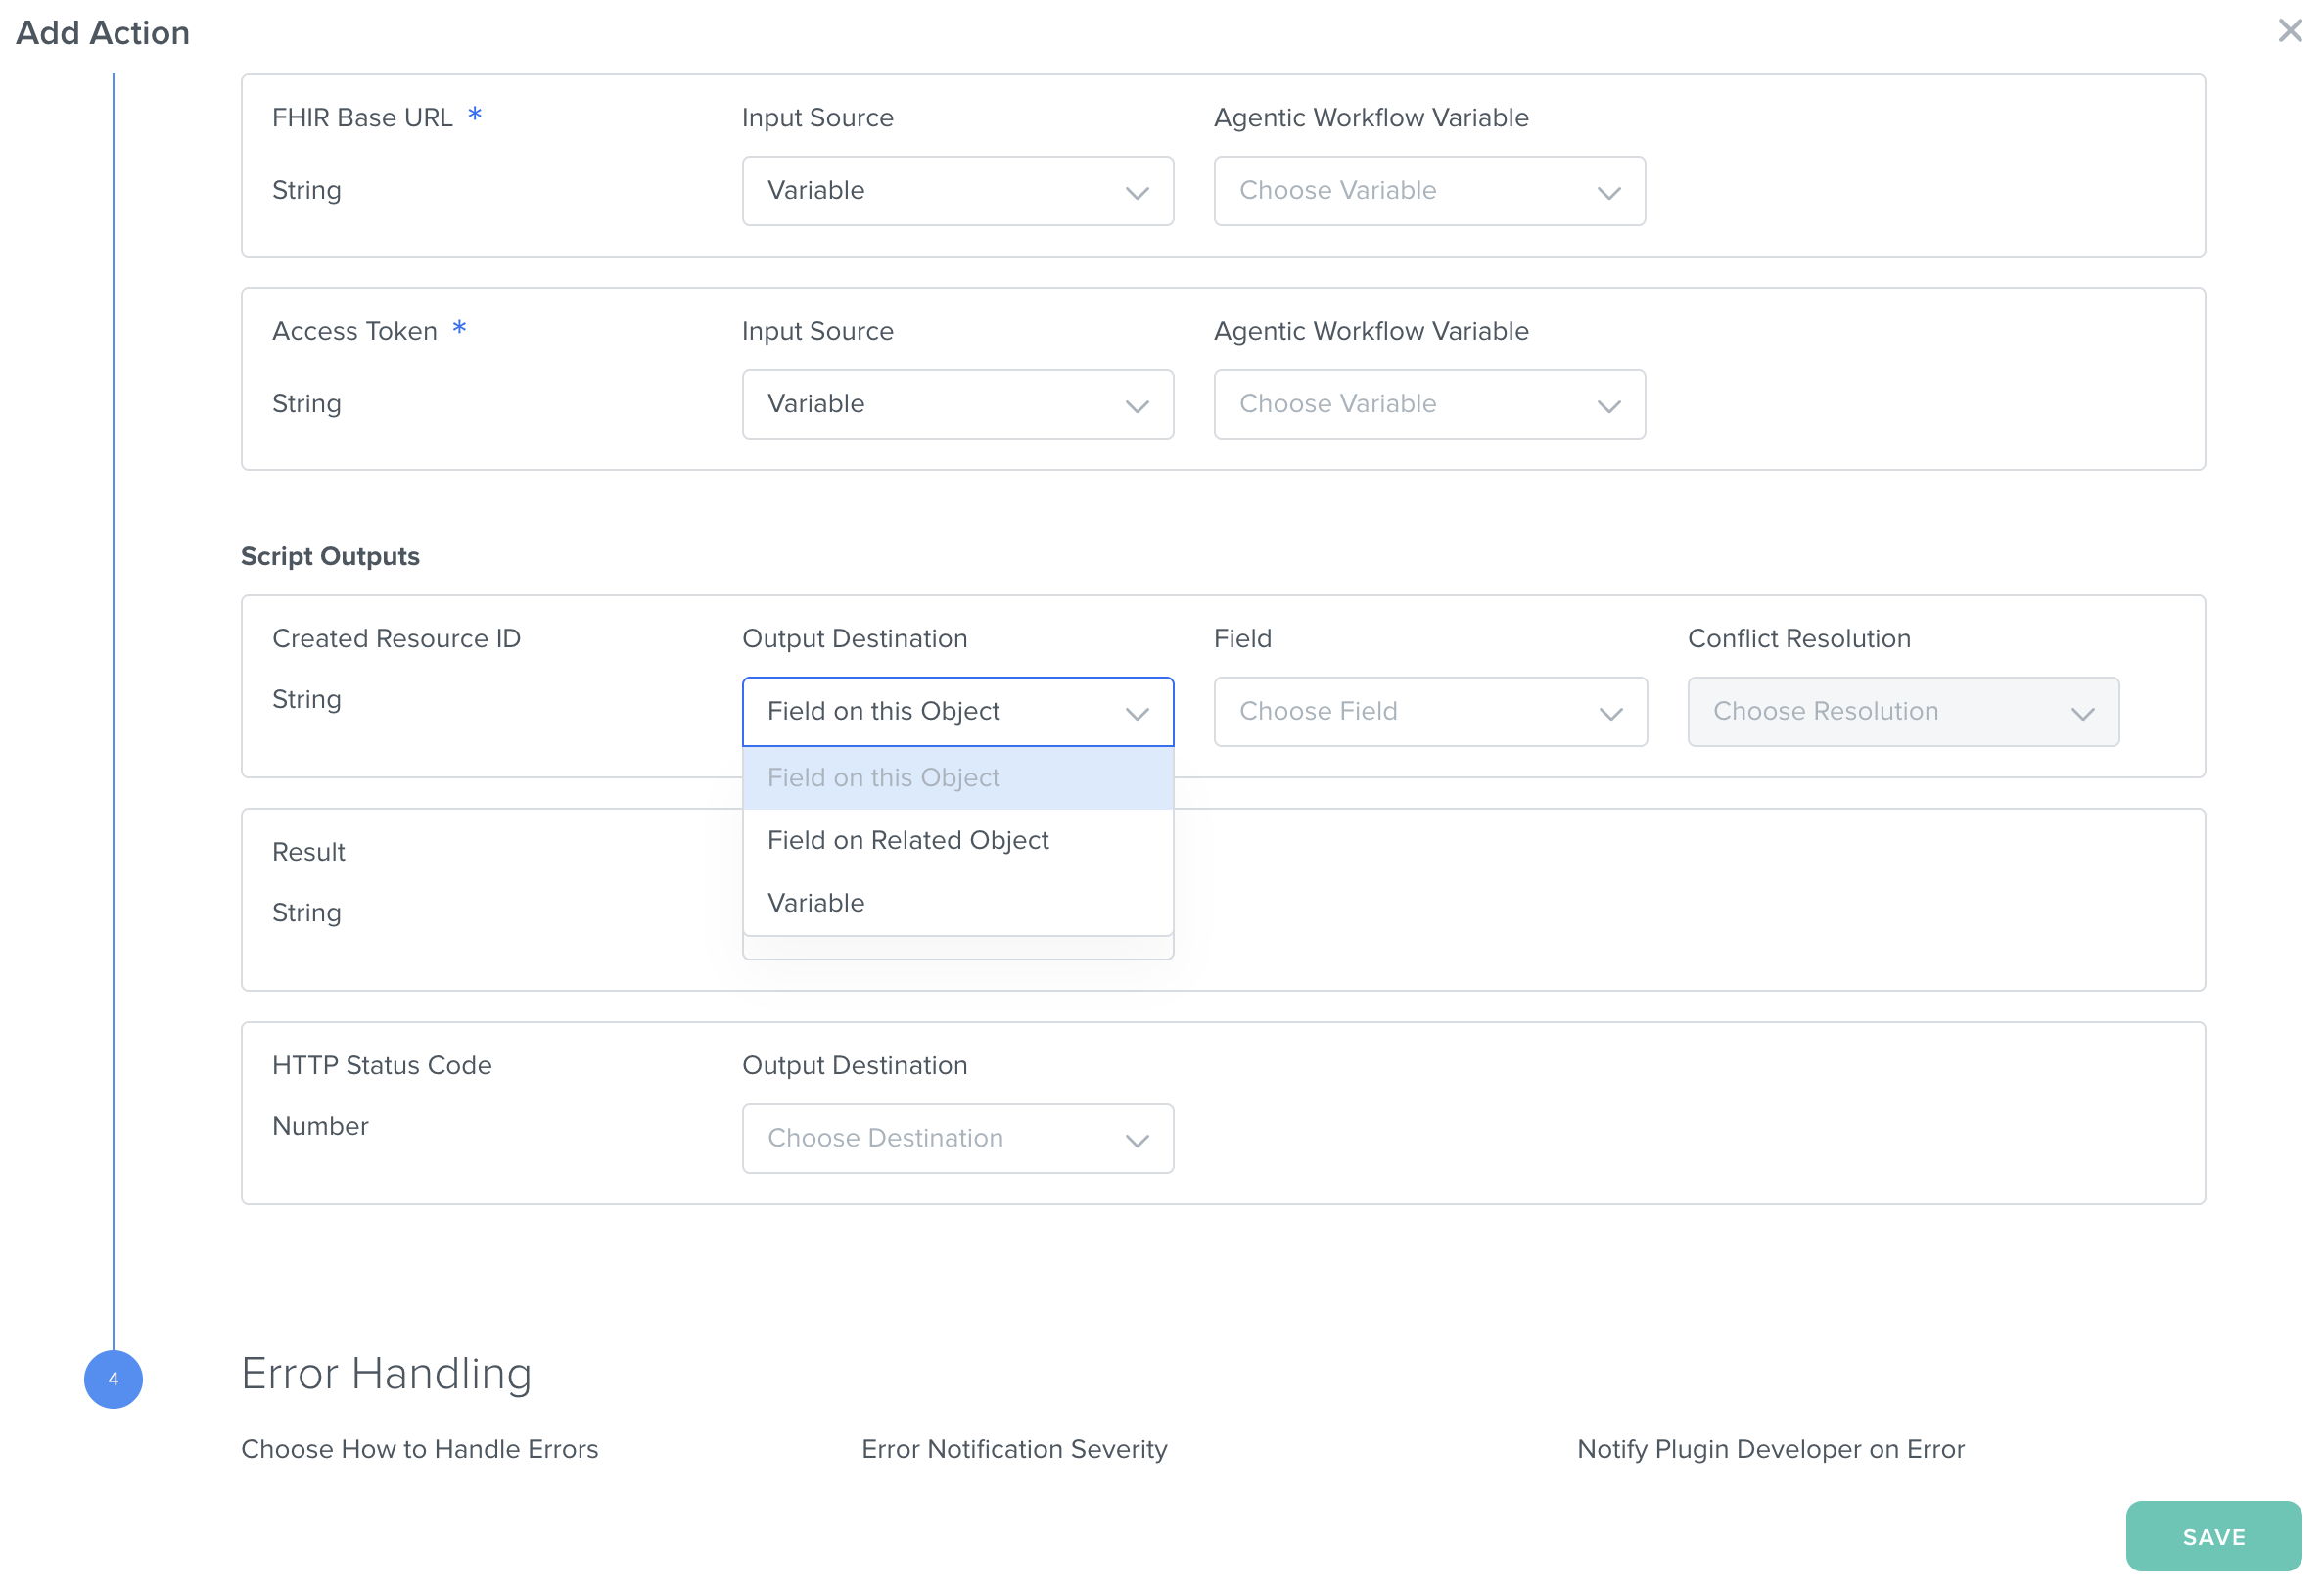This screenshot has height=1592, width=2324.
Task: Click the 'FHIR Base URL' label
Action: click(362, 118)
